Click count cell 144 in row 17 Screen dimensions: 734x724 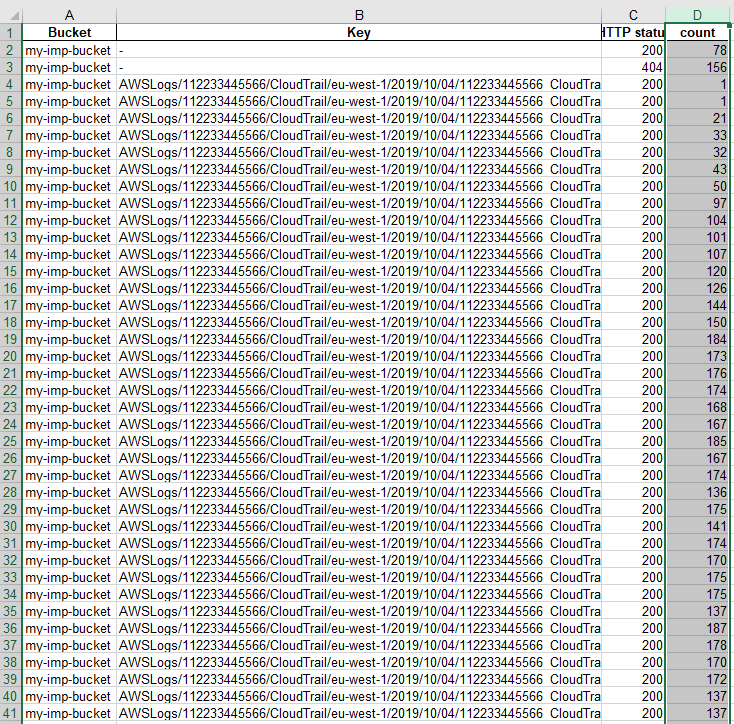click(697, 305)
